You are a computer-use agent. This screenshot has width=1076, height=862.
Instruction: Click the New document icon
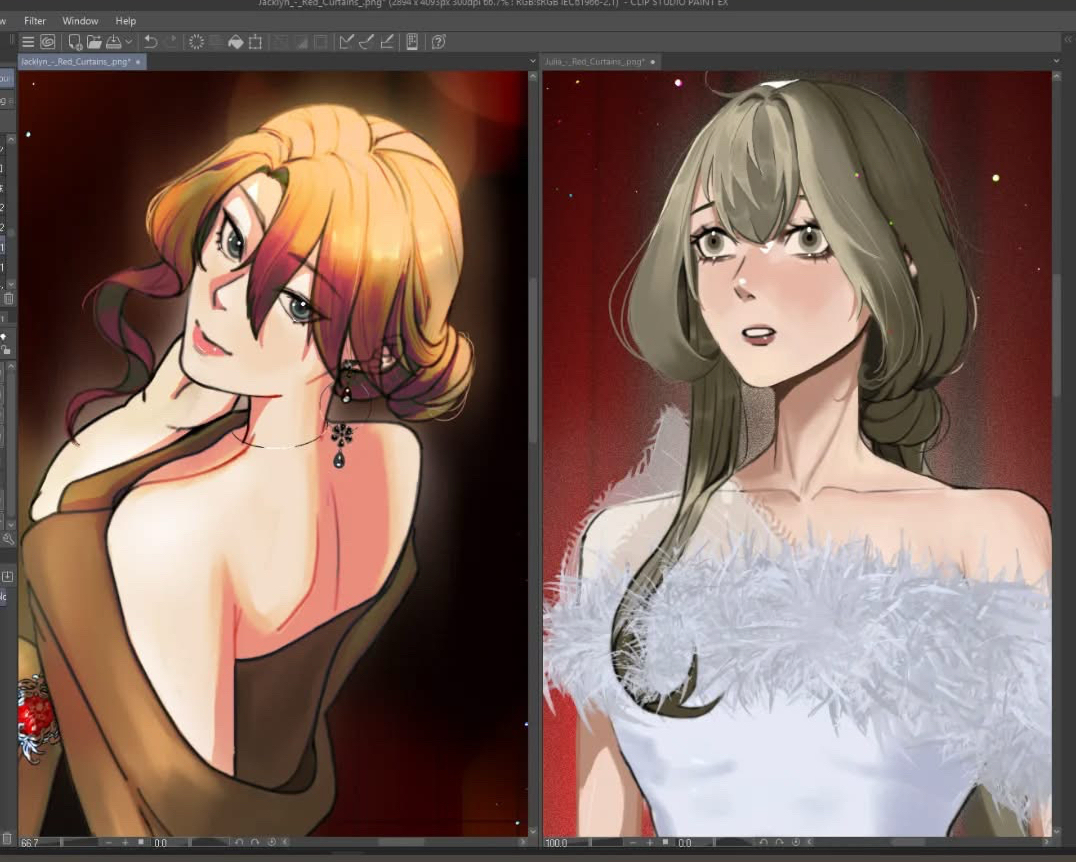coord(75,42)
